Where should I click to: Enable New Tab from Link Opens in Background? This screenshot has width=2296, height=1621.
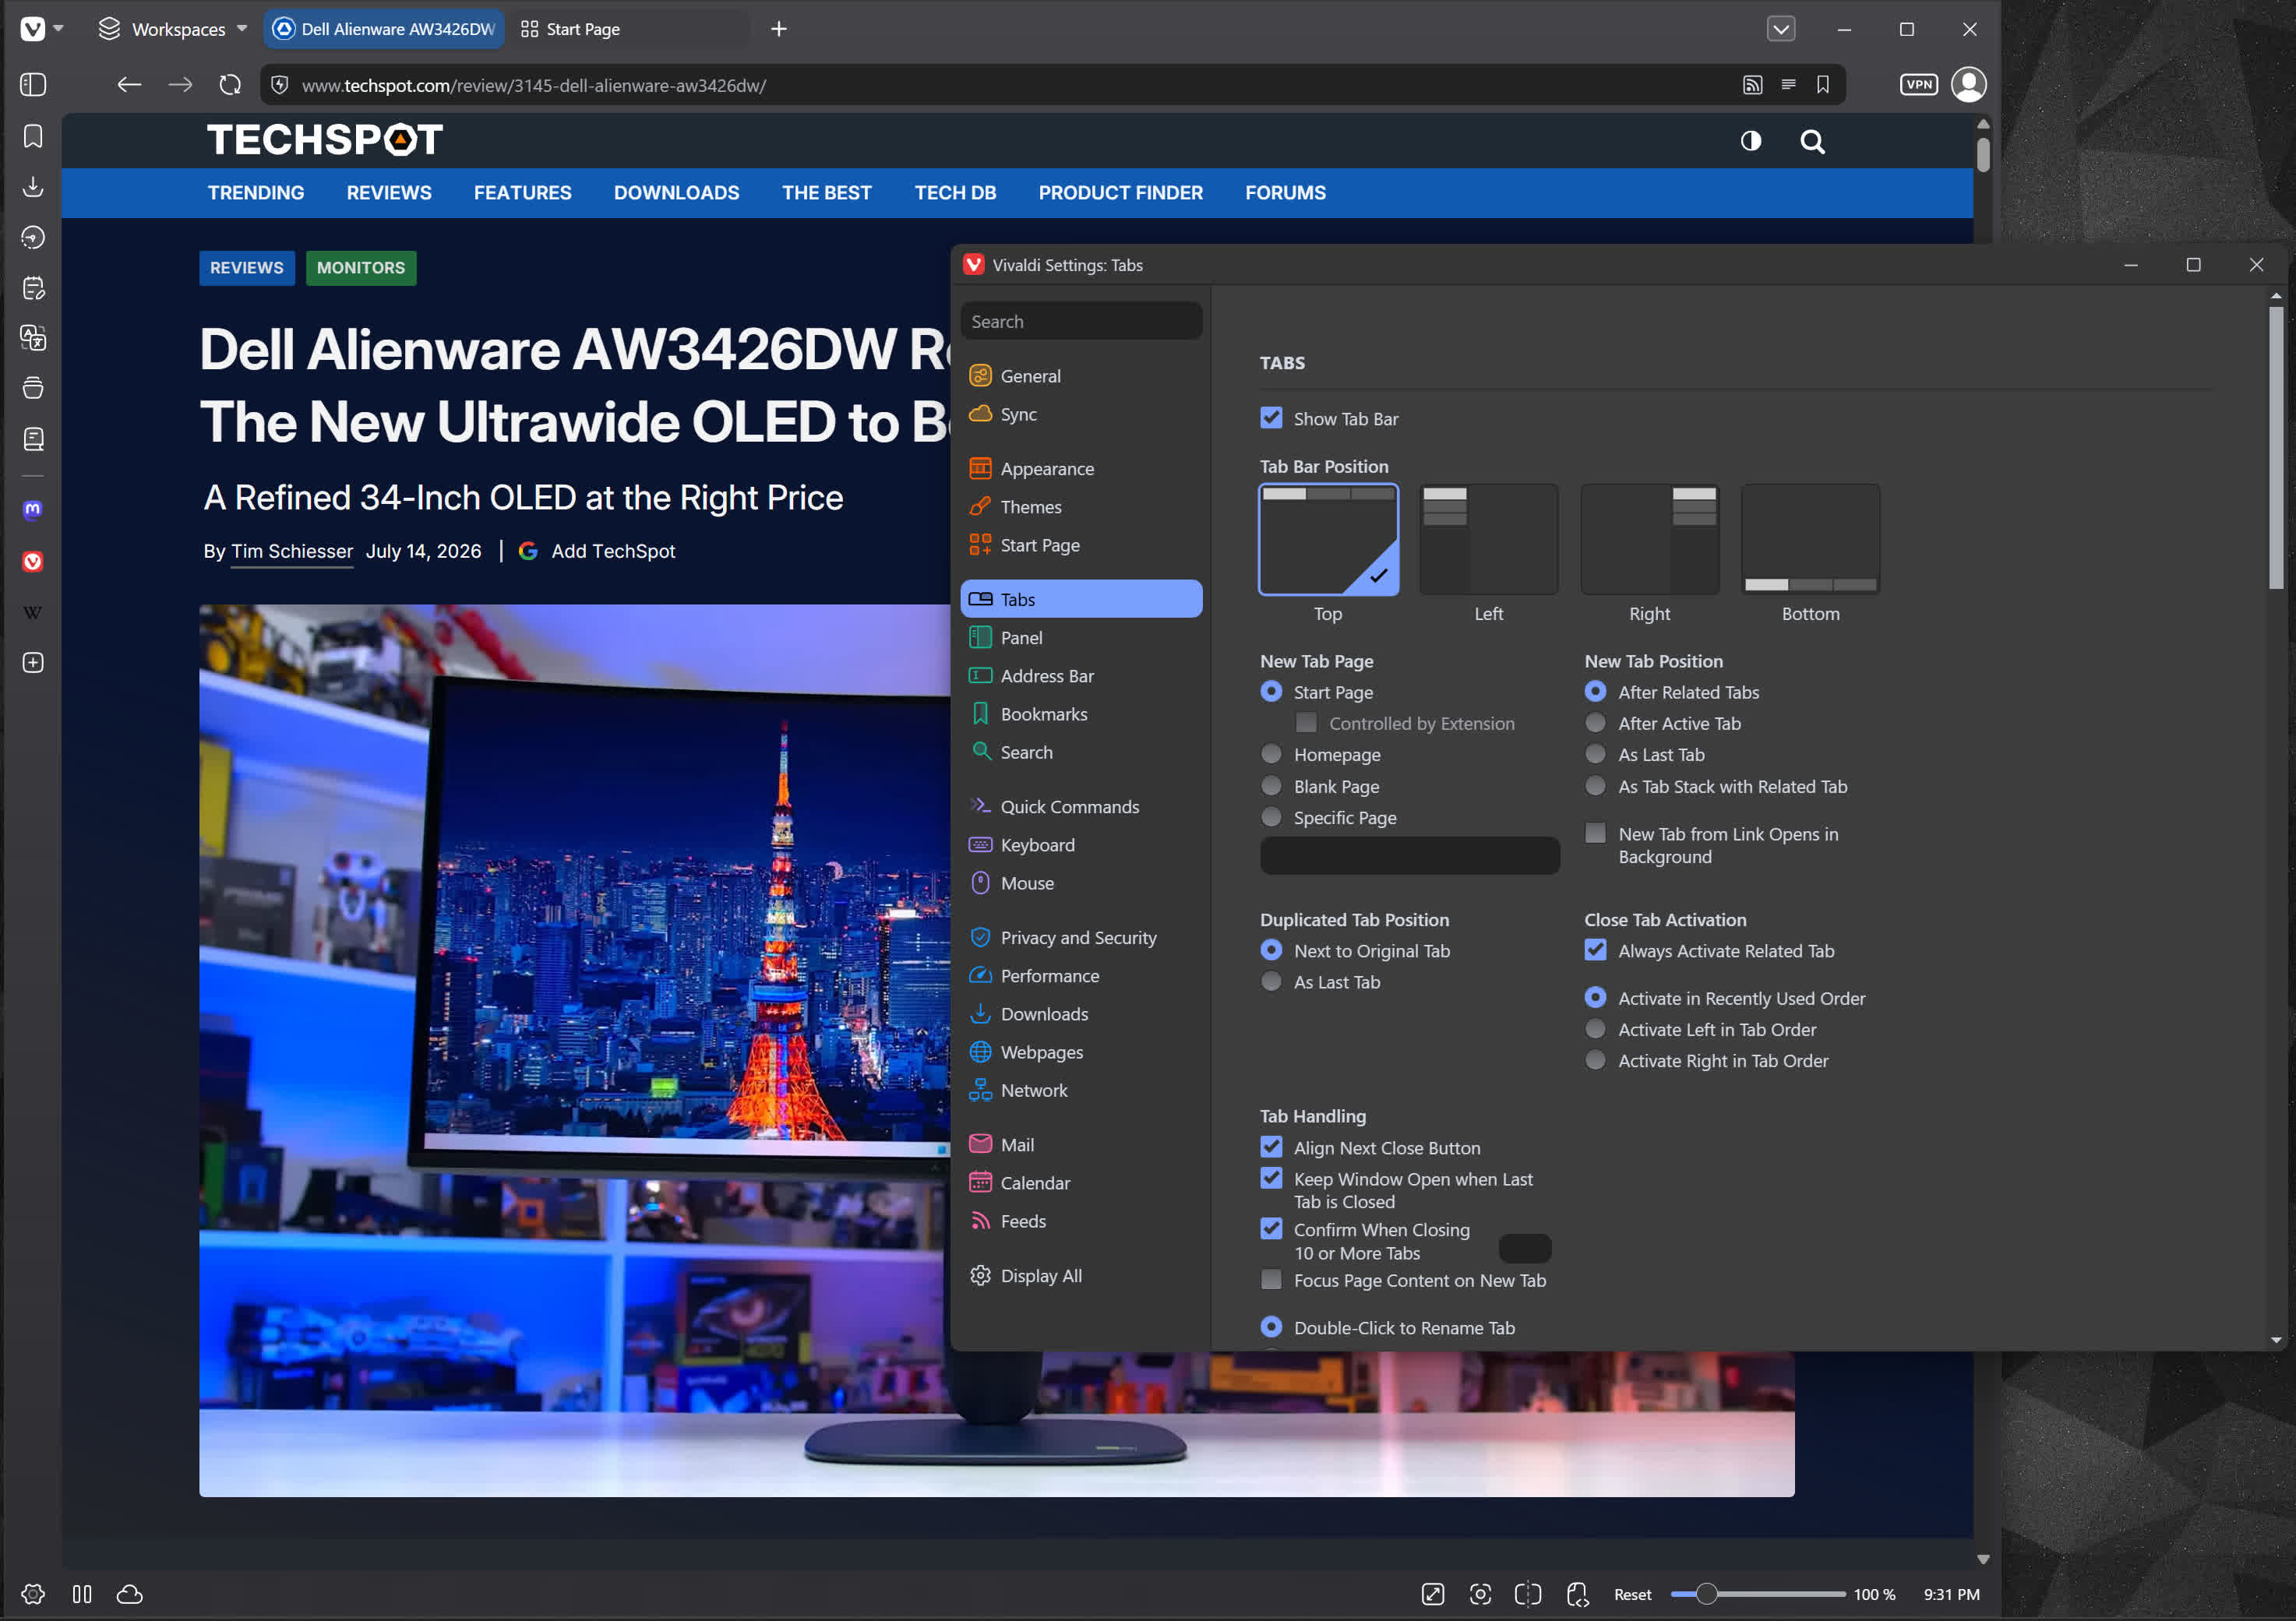coord(1596,833)
